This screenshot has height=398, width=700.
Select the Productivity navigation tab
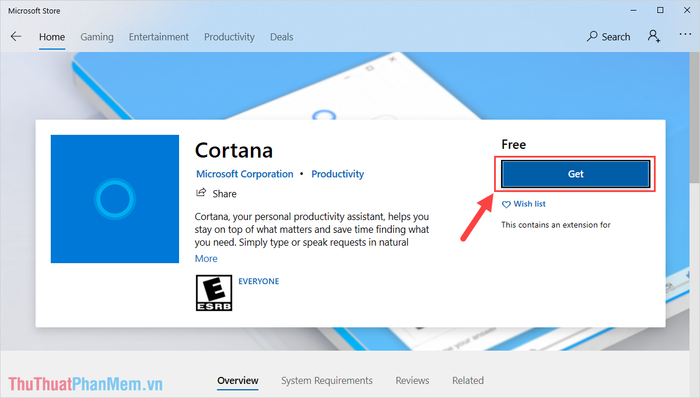[229, 37]
